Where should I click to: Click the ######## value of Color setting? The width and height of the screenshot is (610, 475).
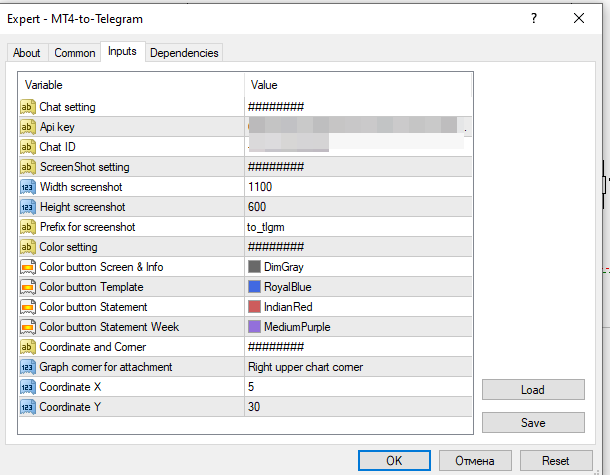point(276,247)
